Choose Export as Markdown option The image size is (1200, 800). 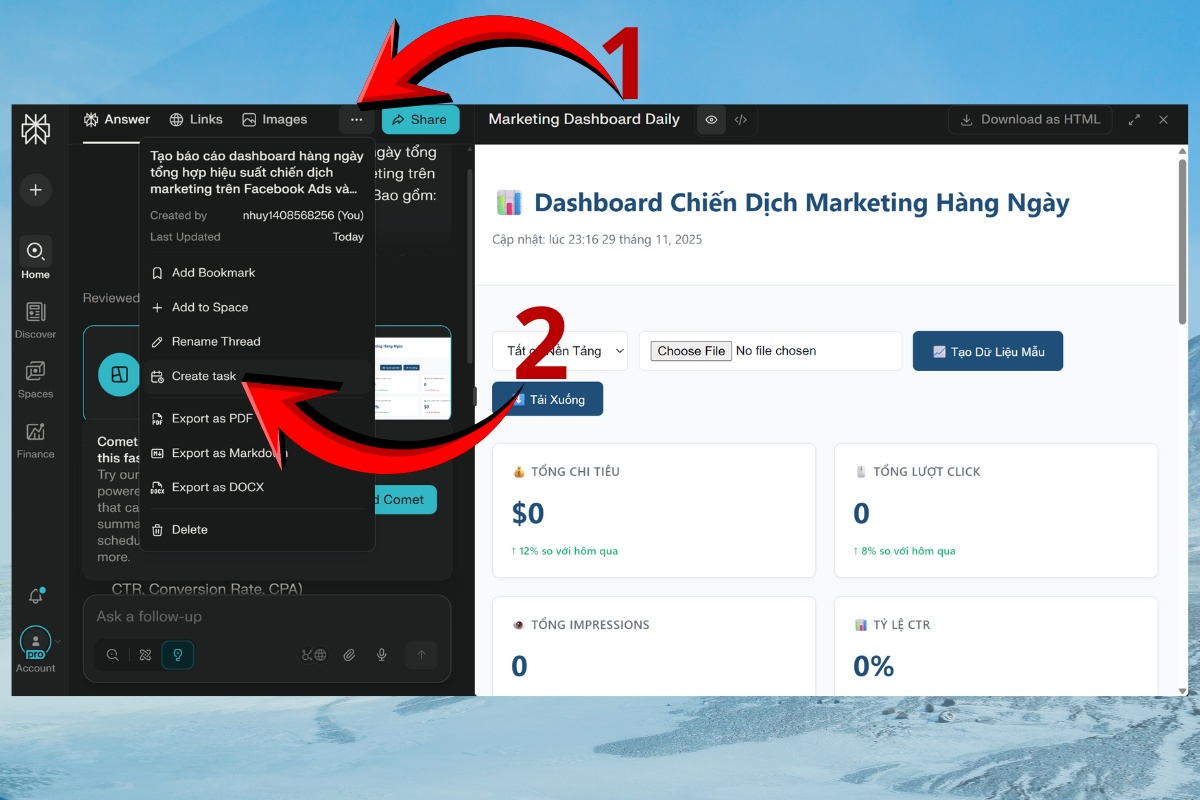257,453
